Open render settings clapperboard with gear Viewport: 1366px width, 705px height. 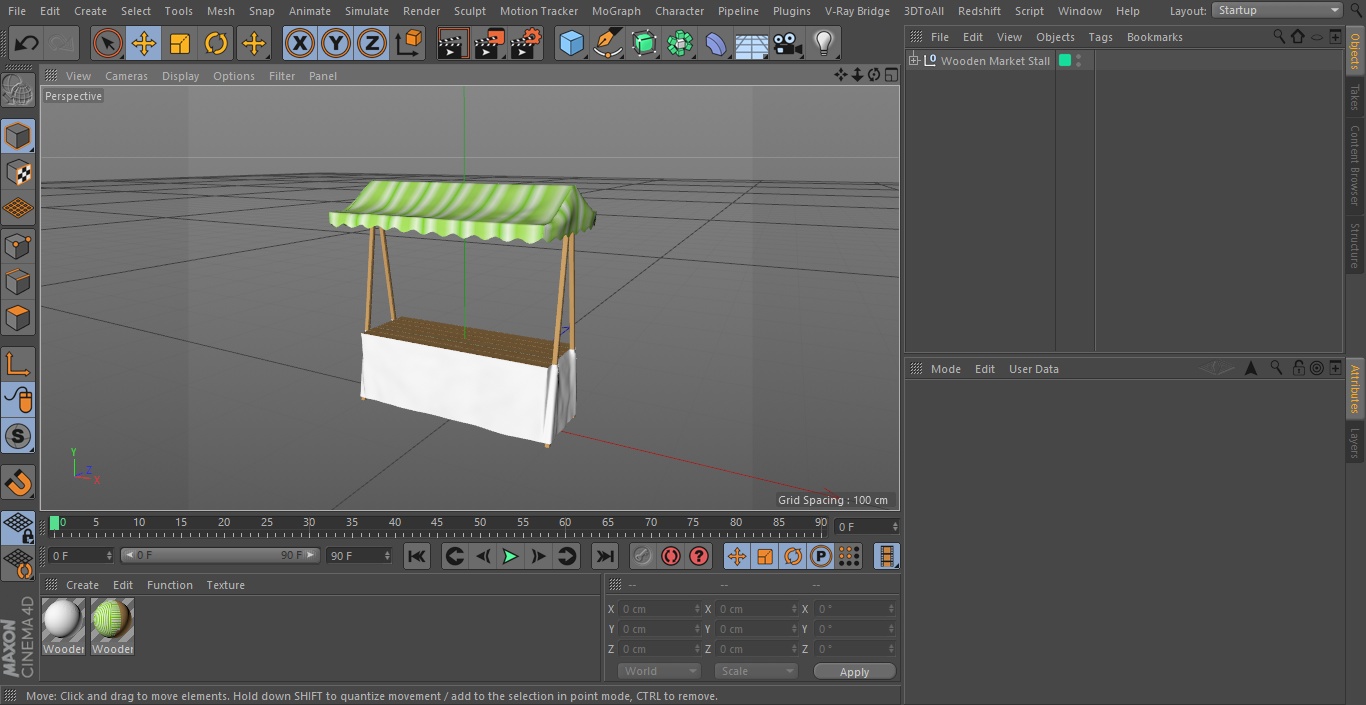526,43
